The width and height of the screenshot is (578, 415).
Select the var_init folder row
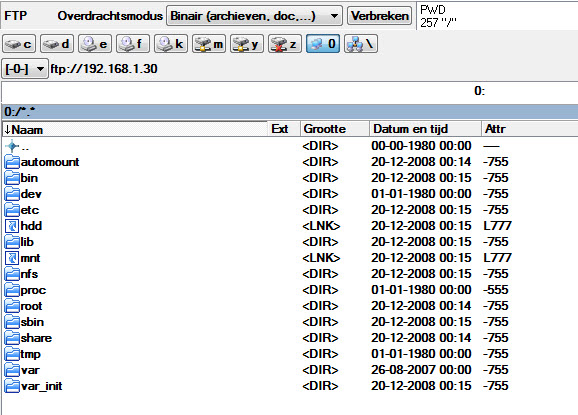click(x=290, y=386)
